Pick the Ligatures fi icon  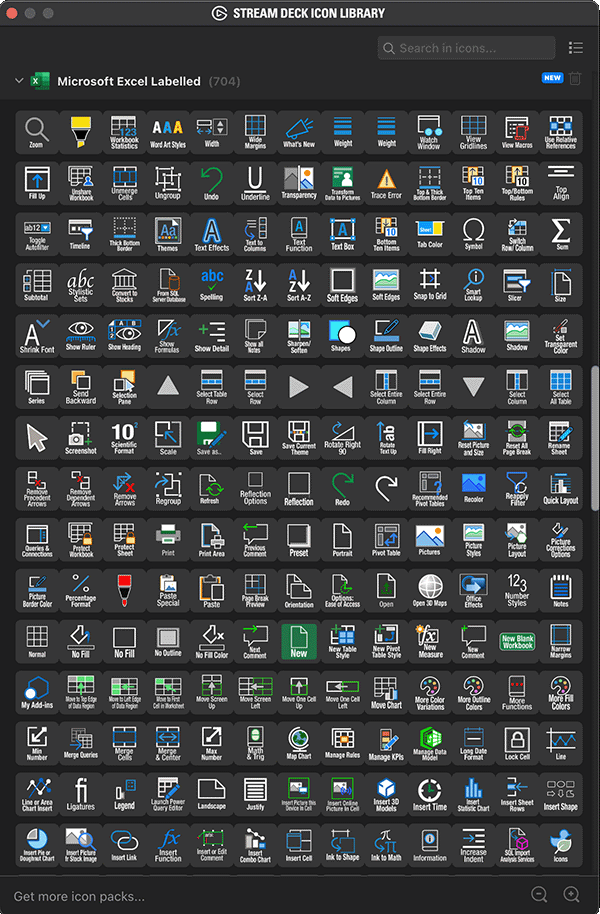[80, 794]
